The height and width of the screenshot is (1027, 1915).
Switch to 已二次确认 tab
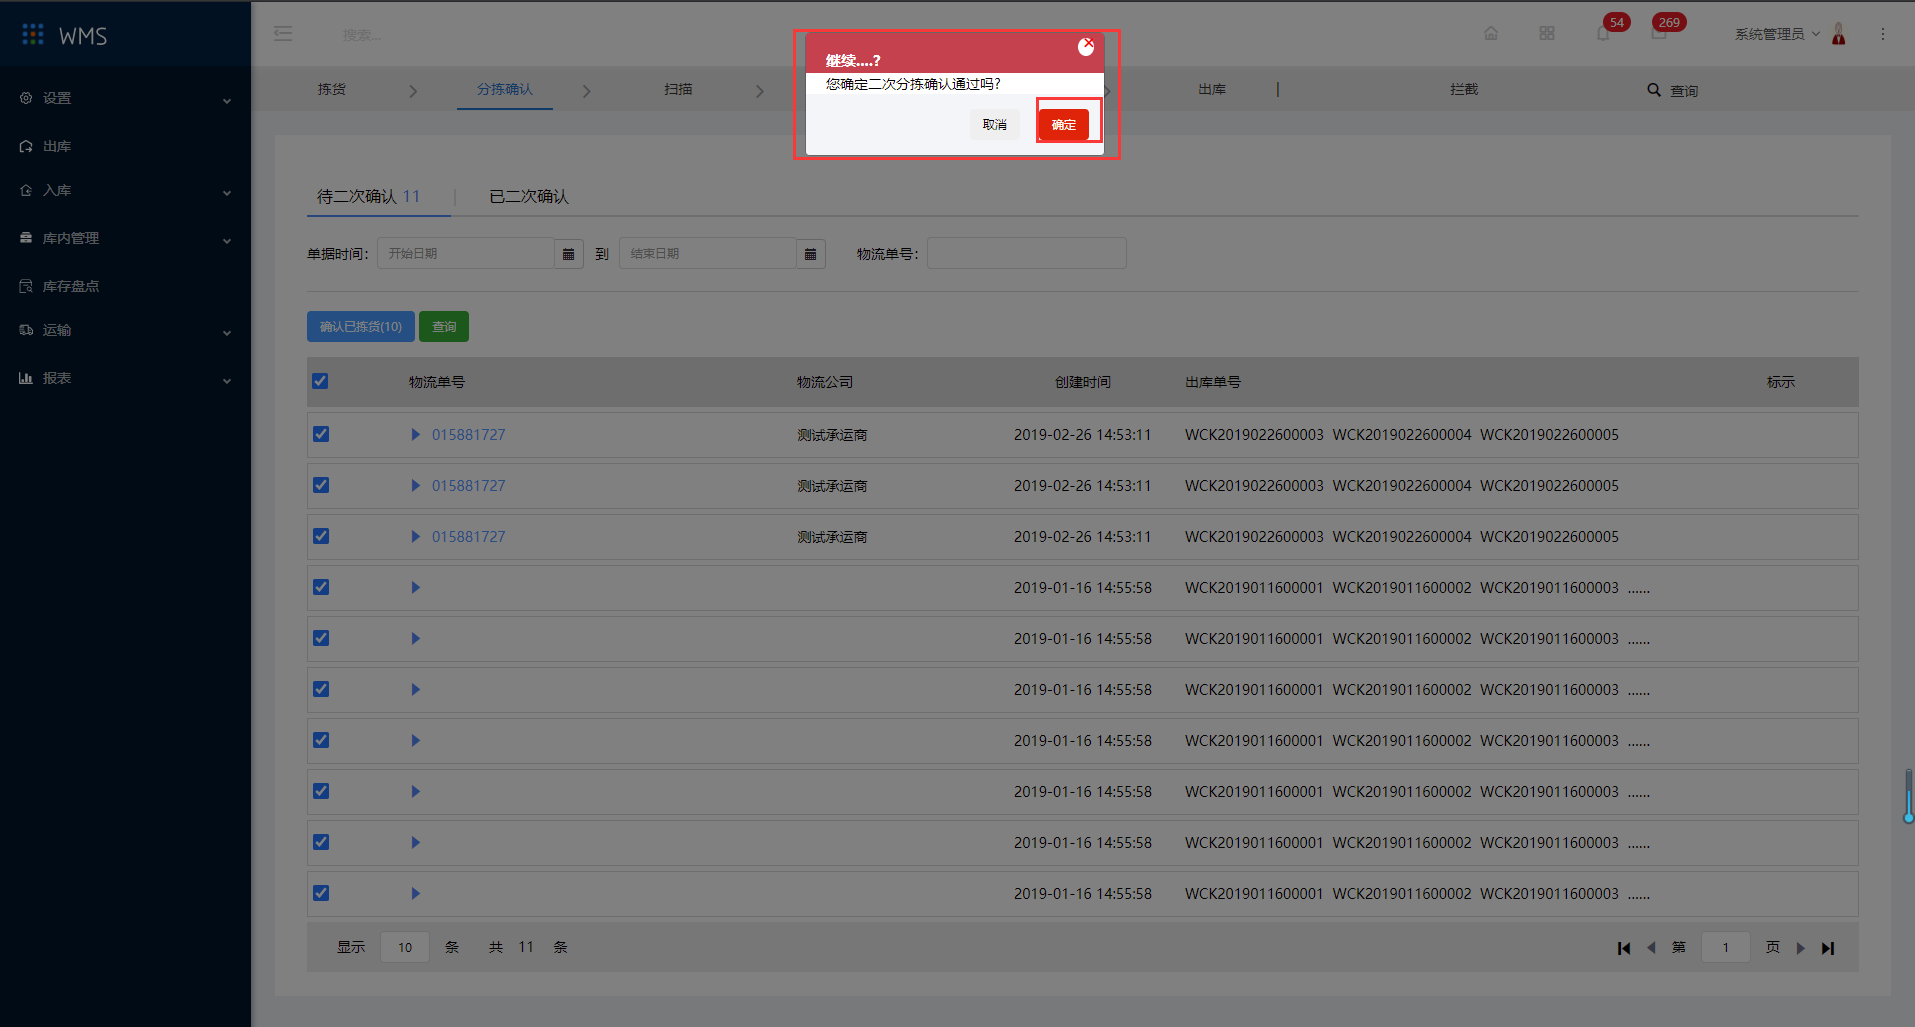[529, 196]
